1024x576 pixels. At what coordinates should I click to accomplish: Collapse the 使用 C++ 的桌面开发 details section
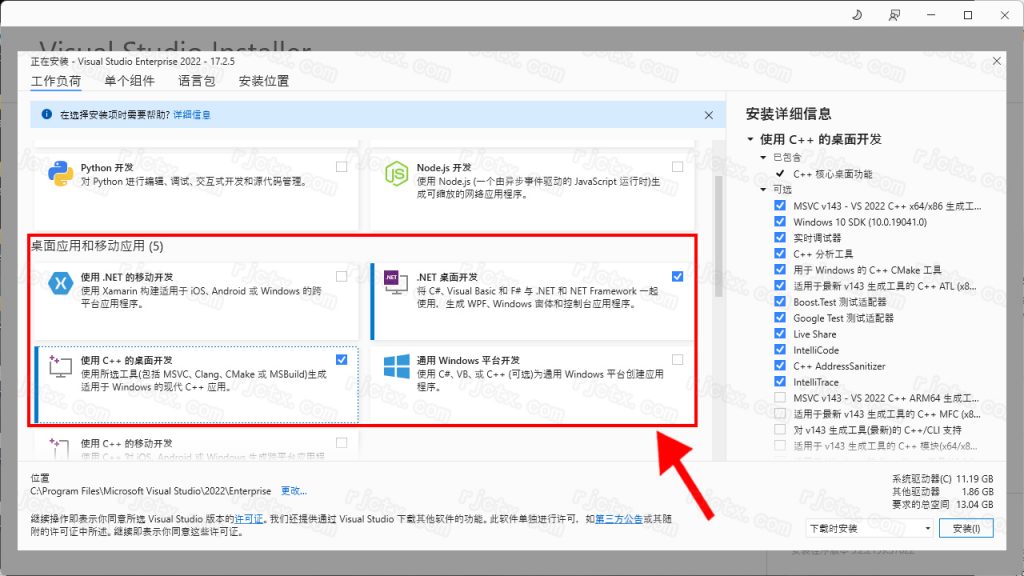point(750,140)
